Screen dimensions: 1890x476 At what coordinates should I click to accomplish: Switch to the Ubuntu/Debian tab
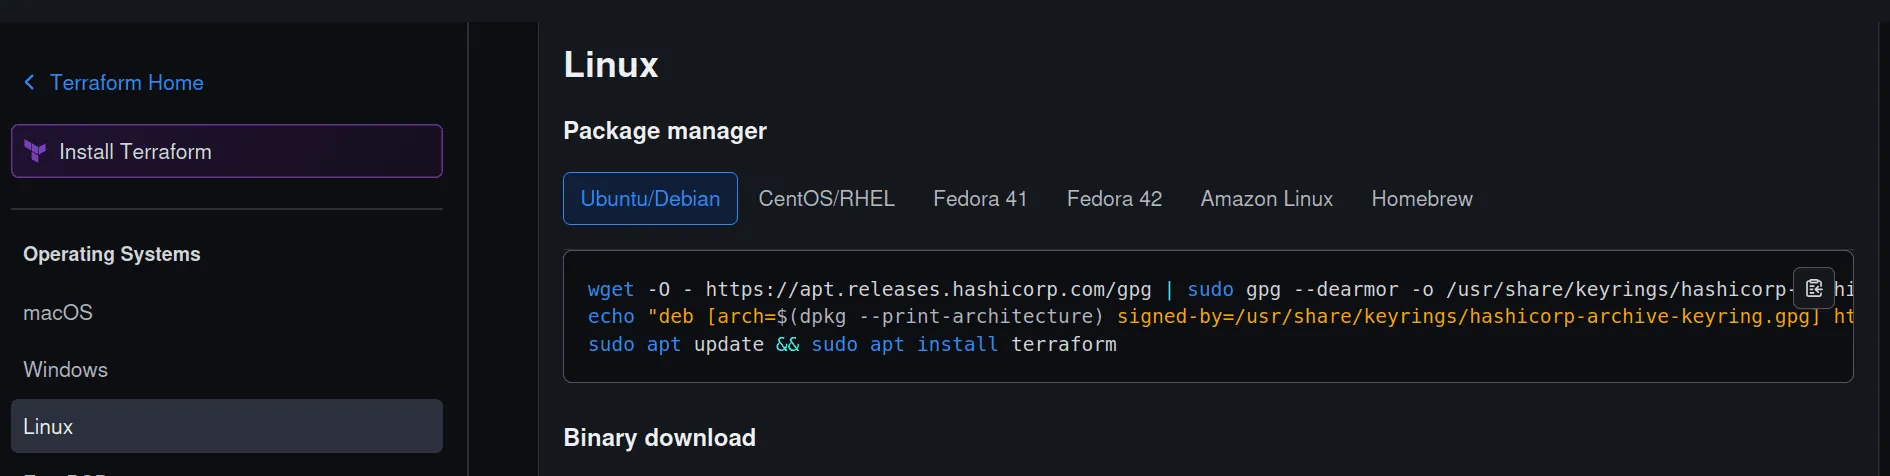click(650, 198)
